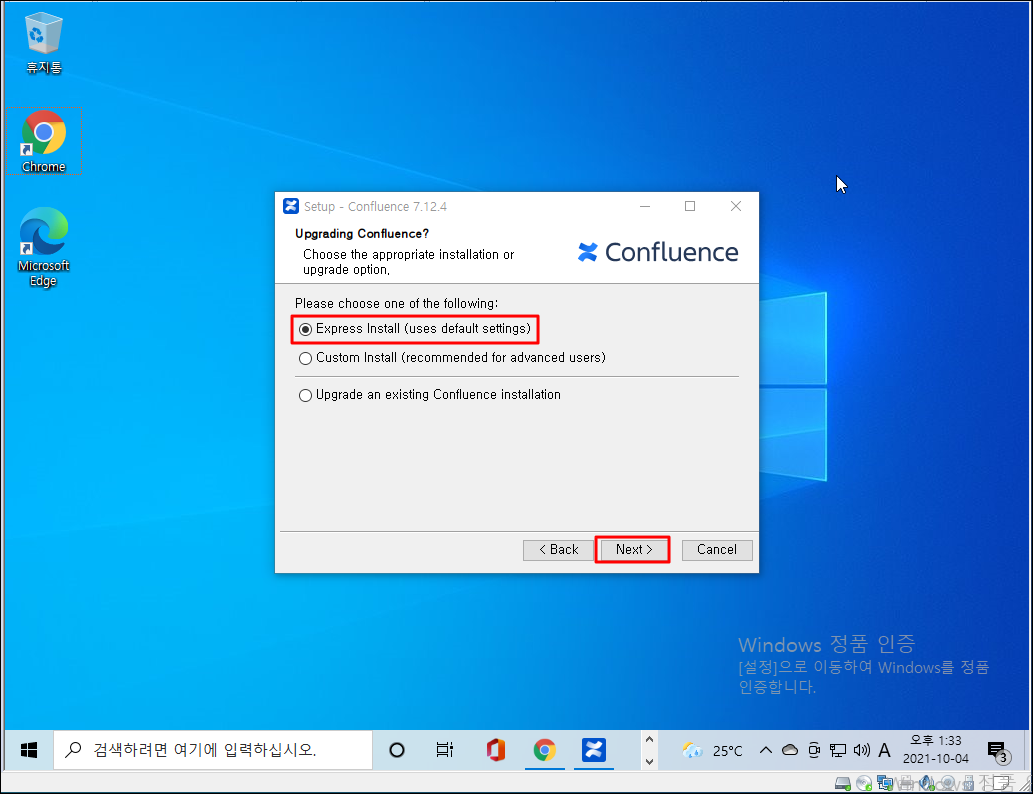Select the Chrome desktop shortcut

pos(43,141)
